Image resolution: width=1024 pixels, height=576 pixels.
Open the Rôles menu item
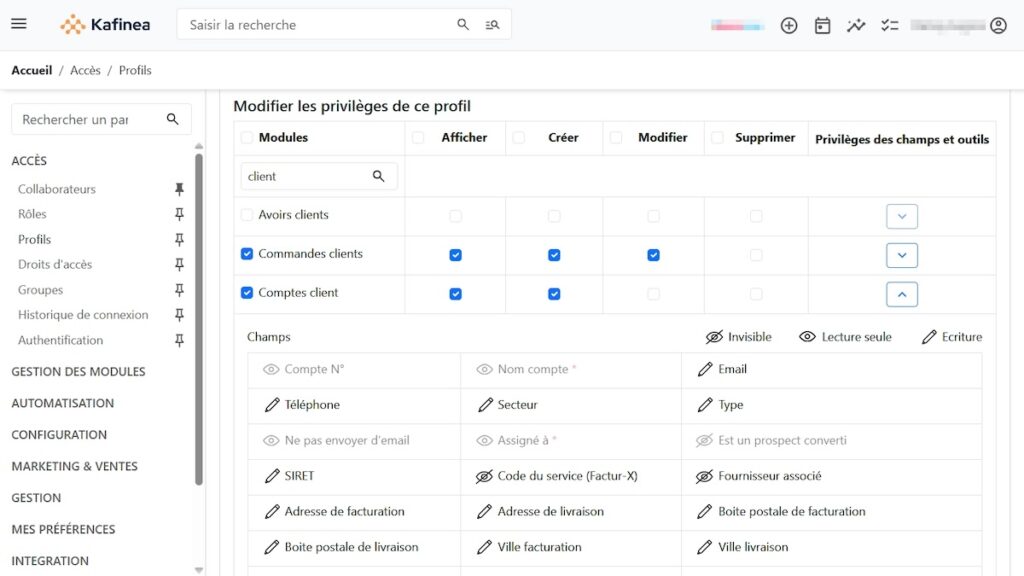point(32,214)
